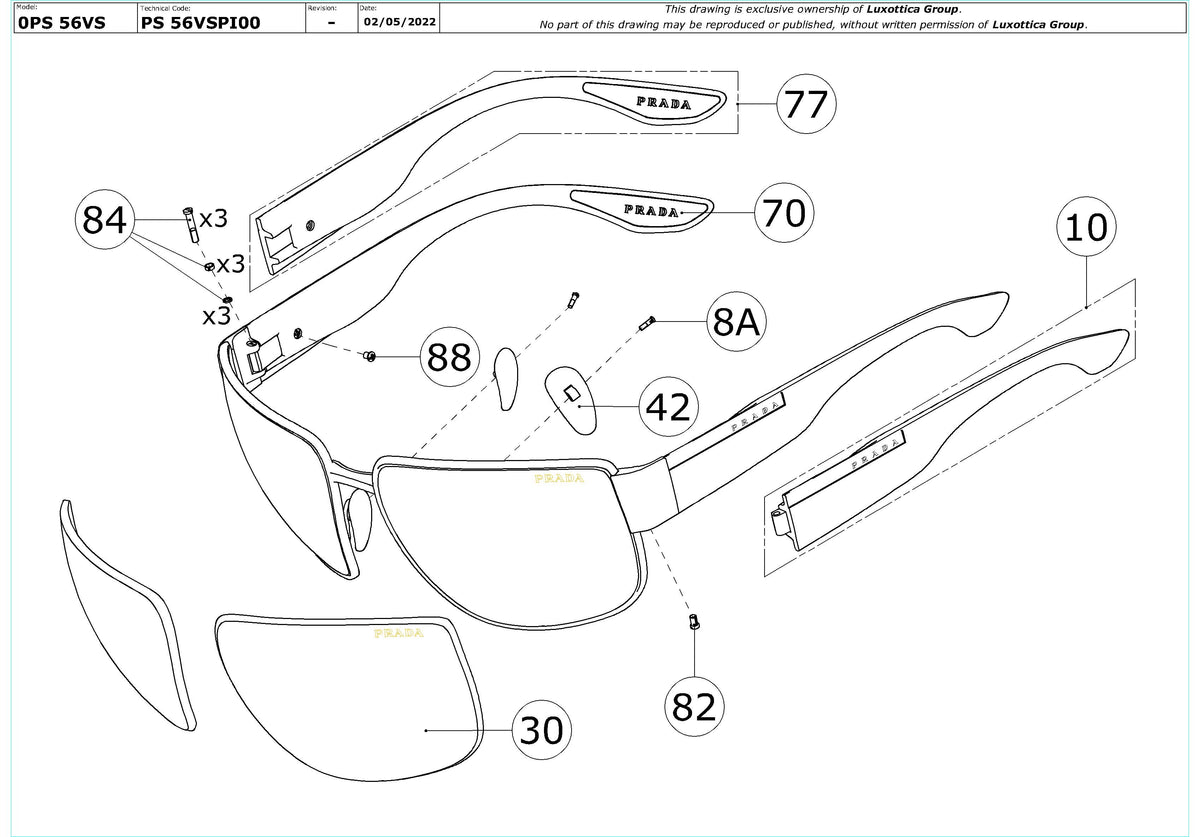Click the date 02/05/2022
1200x837 pixels.
pyautogui.click(x=398, y=21)
